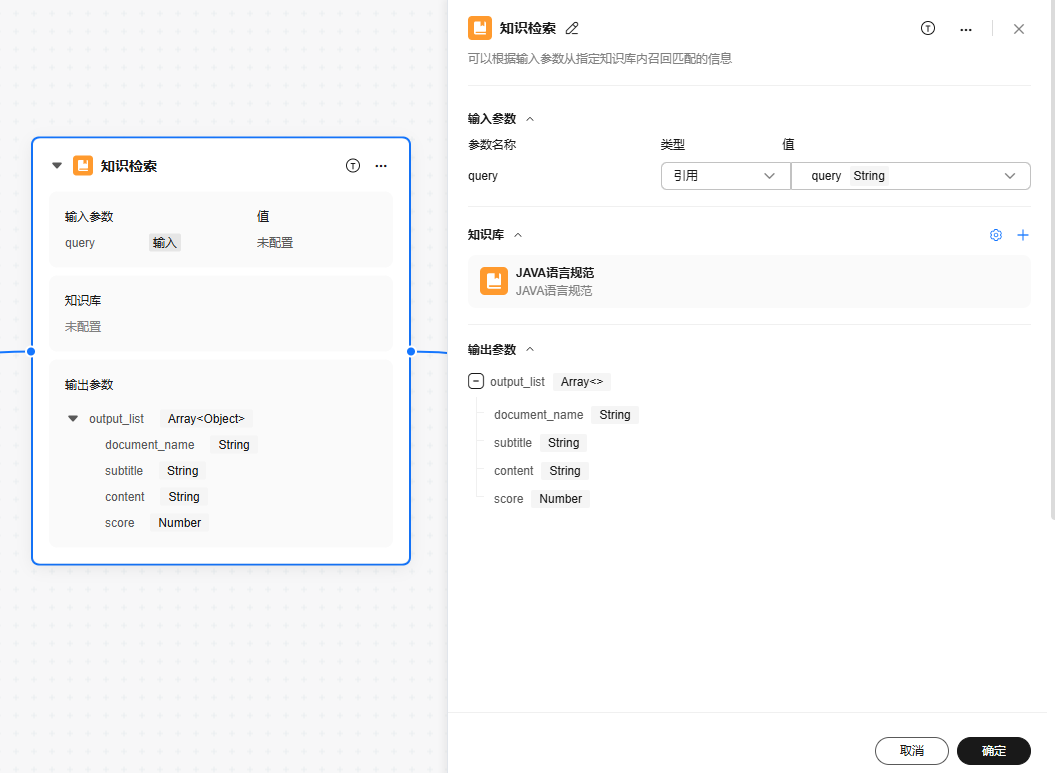Click the circled T icon on canvas node
Screen dimensions: 1055x773
(x=352, y=166)
